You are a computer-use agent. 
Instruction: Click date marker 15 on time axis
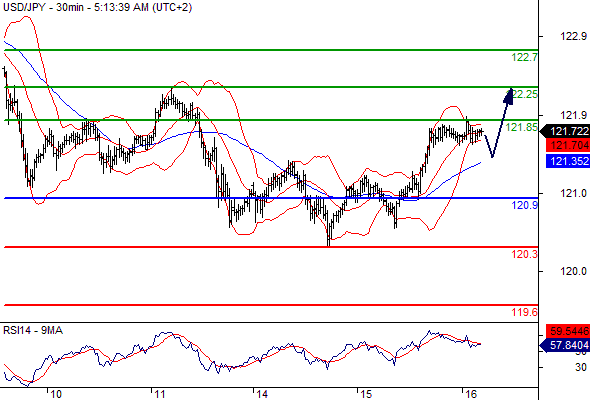coord(366,394)
